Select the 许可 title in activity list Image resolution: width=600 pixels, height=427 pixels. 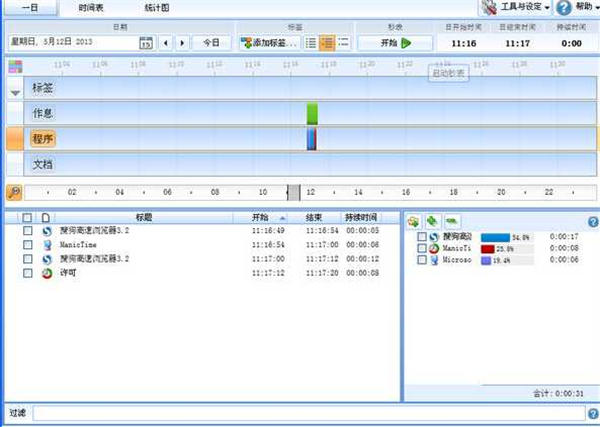(x=68, y=273)
